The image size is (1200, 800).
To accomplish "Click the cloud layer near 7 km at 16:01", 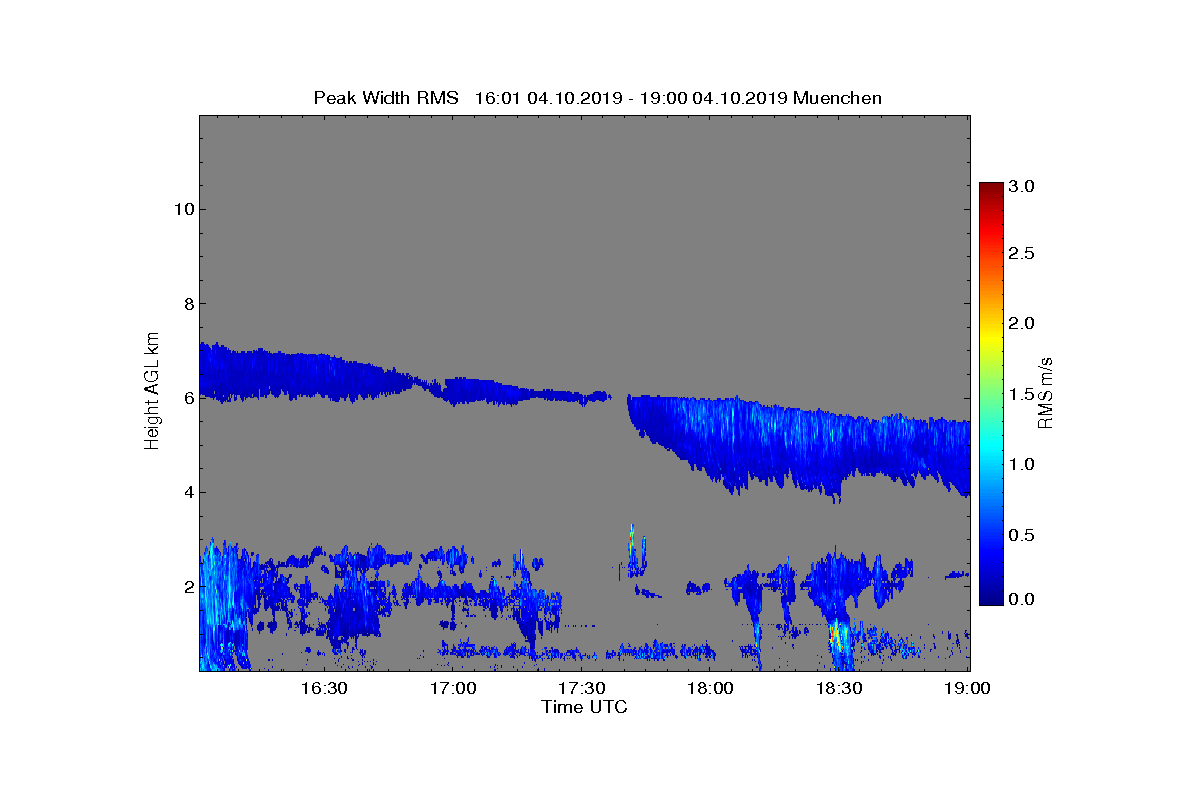I will pyautogui.click(x=204, y=370).
